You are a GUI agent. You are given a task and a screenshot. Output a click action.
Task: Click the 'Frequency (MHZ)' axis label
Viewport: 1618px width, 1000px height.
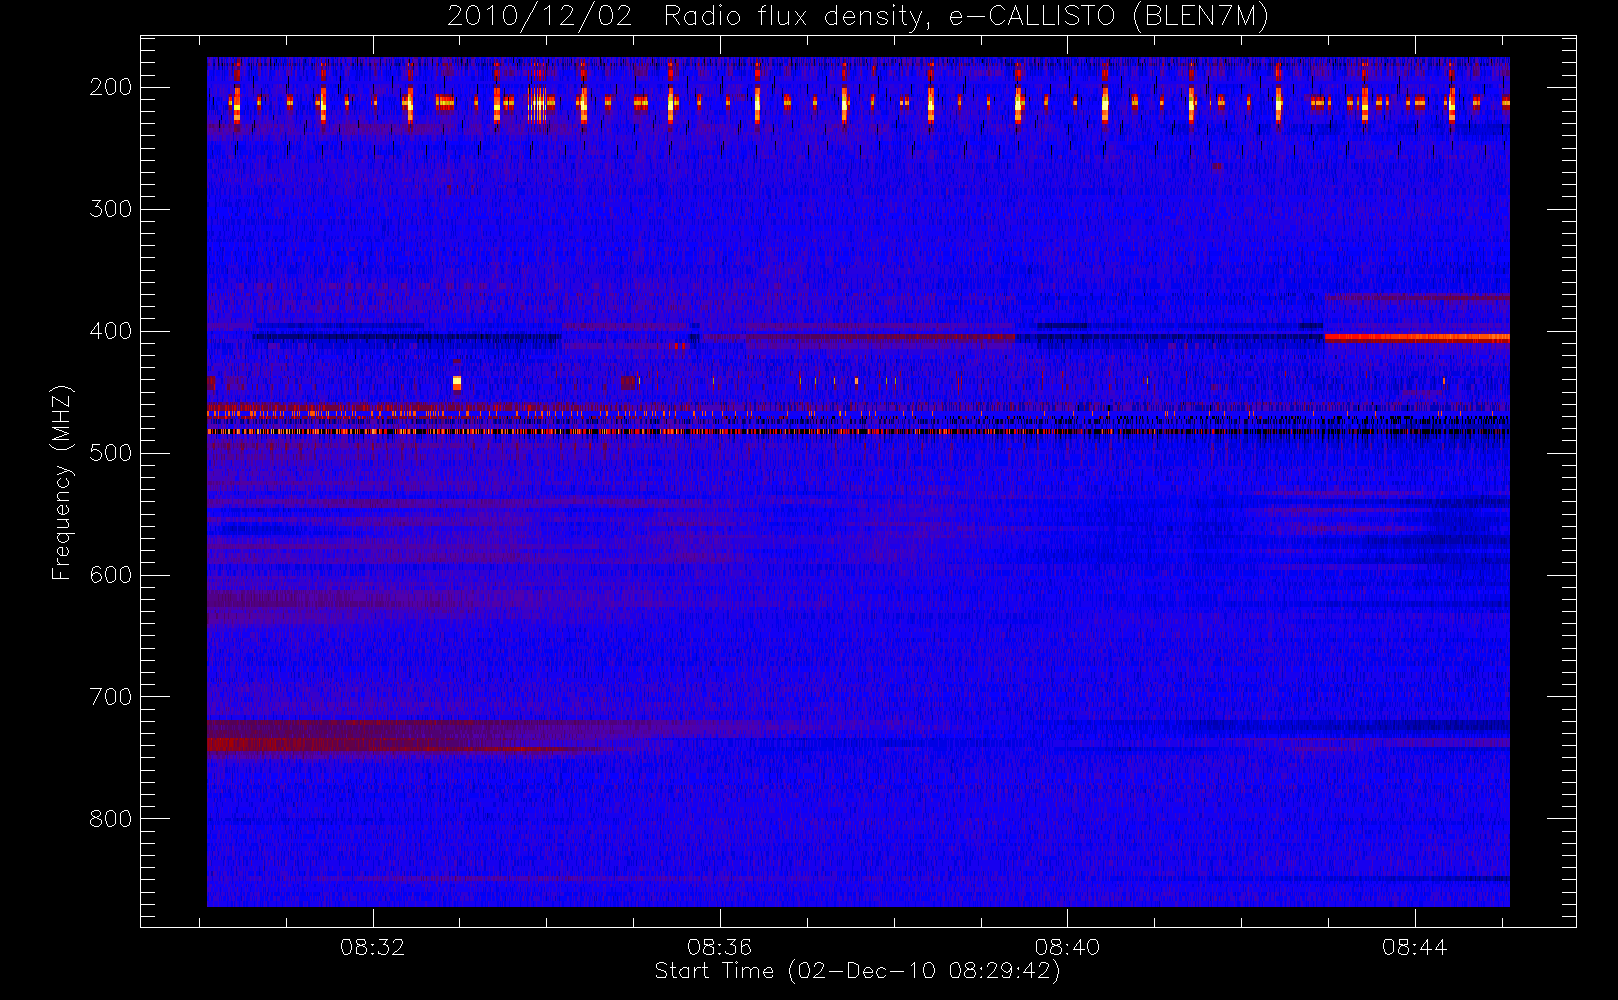point(62,482)
